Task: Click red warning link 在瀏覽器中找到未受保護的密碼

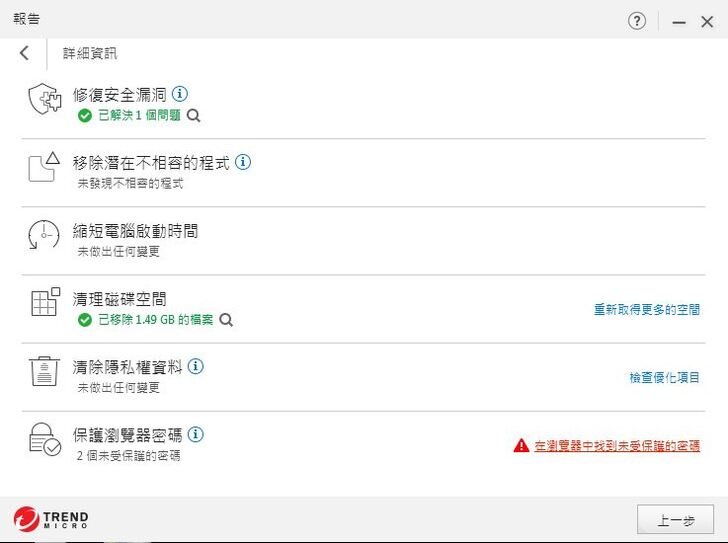Action: (615, 446)
